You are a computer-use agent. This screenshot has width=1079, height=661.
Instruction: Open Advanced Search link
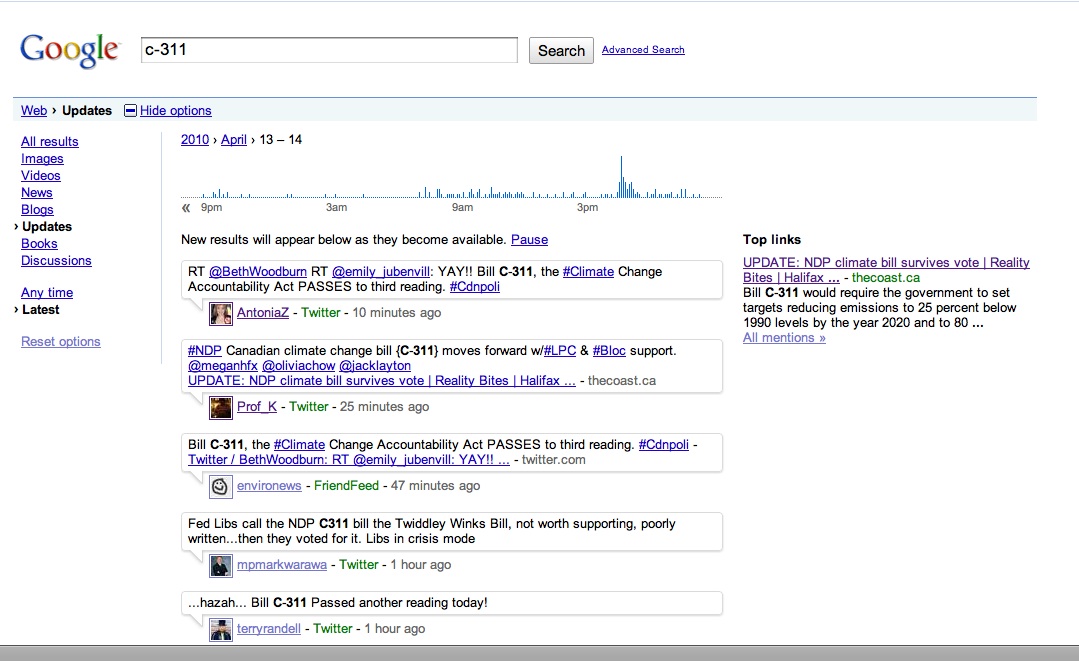pos(643,50)
